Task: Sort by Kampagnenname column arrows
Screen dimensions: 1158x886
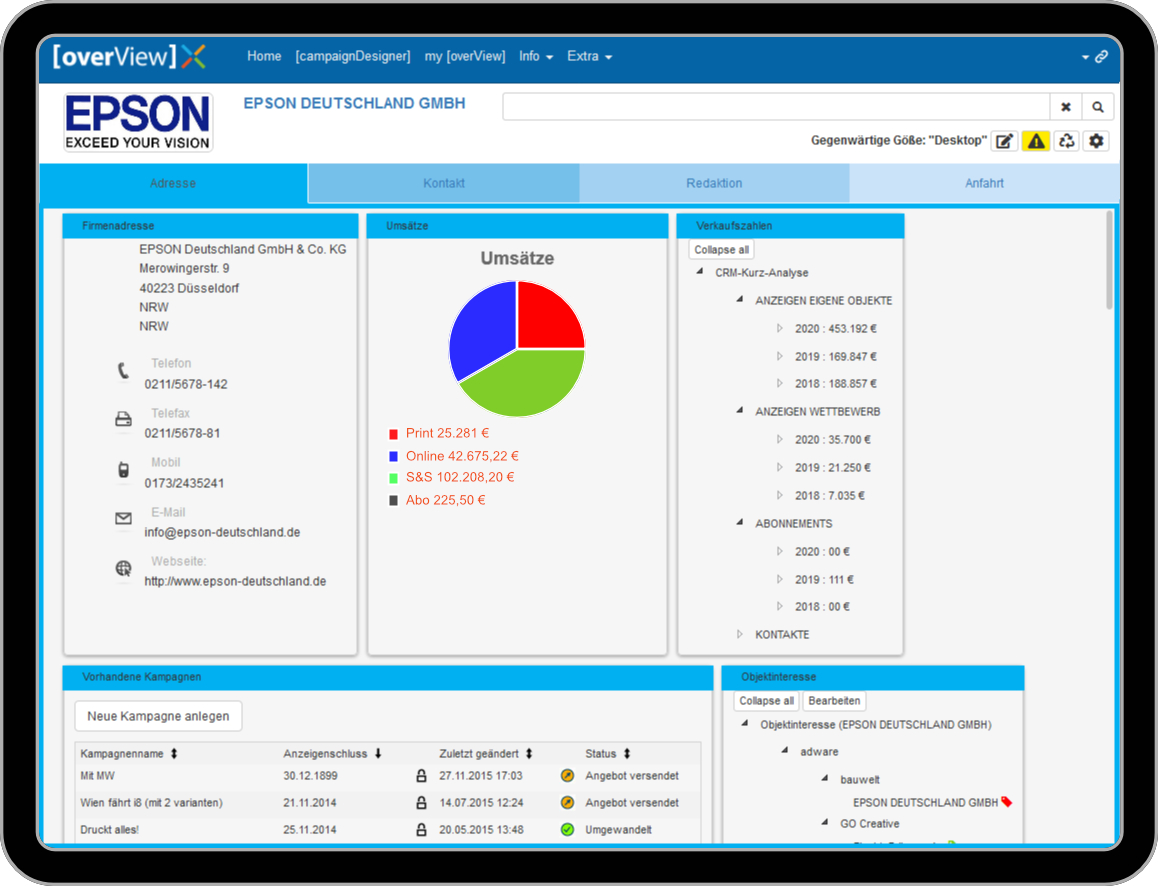Action: pos(174,754)
